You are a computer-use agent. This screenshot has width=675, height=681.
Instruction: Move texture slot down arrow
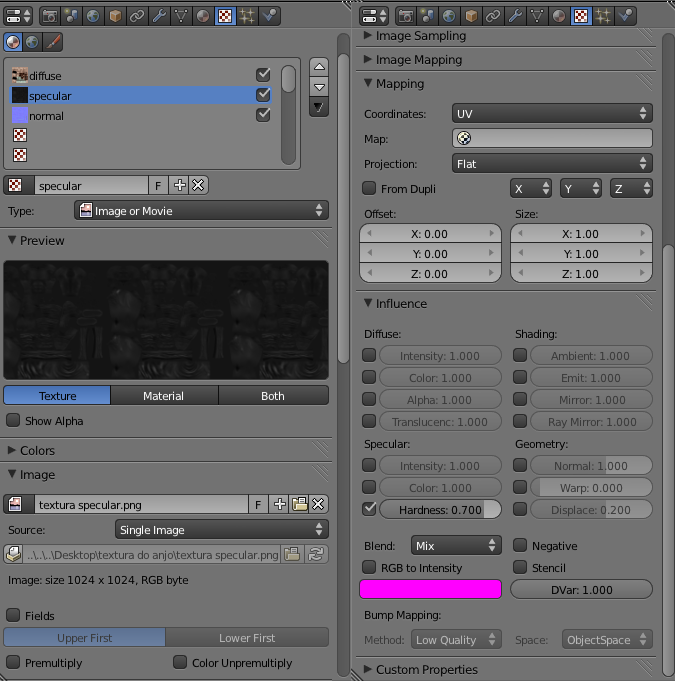point(319,87)
